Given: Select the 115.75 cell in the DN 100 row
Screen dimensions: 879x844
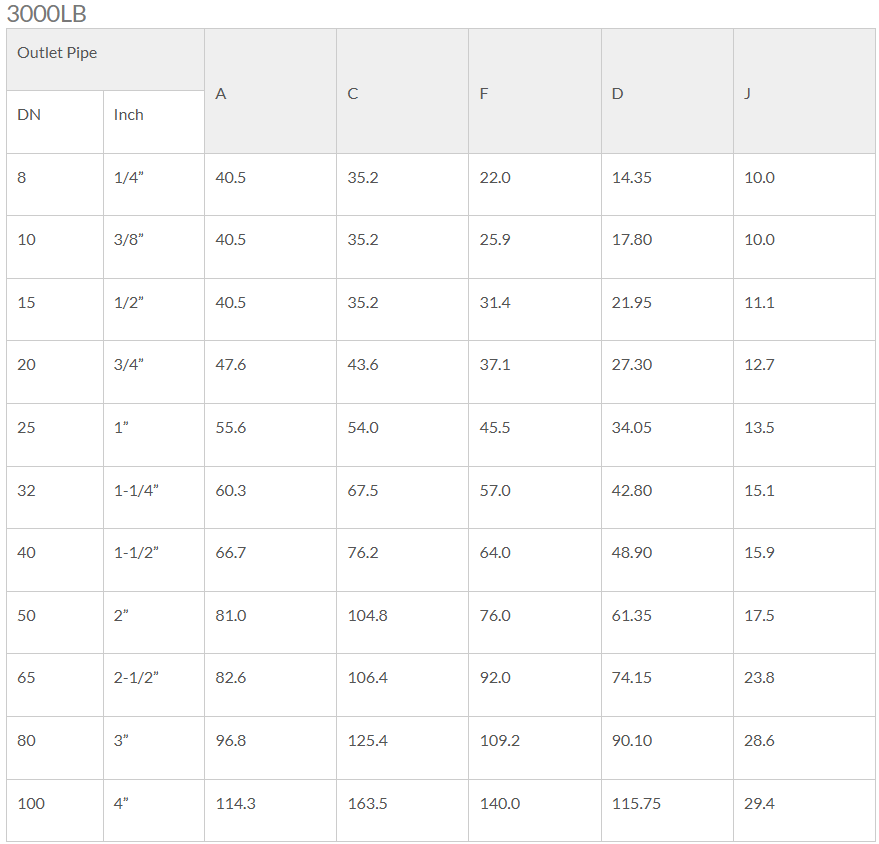Looking at the screenshot, I should (x=667, y=810).
